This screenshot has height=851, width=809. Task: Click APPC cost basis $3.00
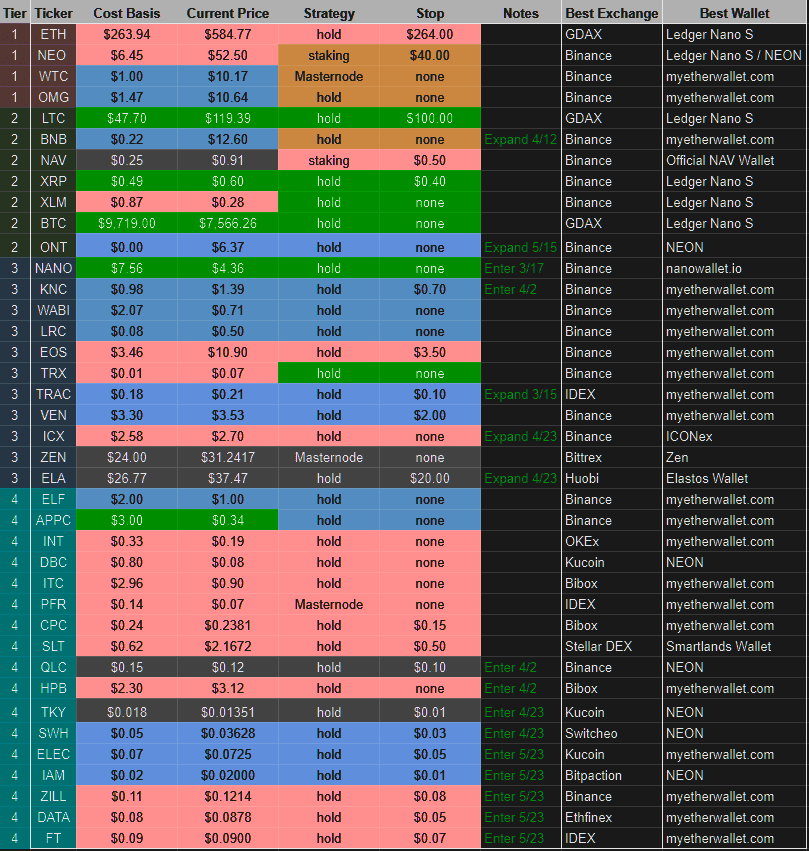click(126, 520)
